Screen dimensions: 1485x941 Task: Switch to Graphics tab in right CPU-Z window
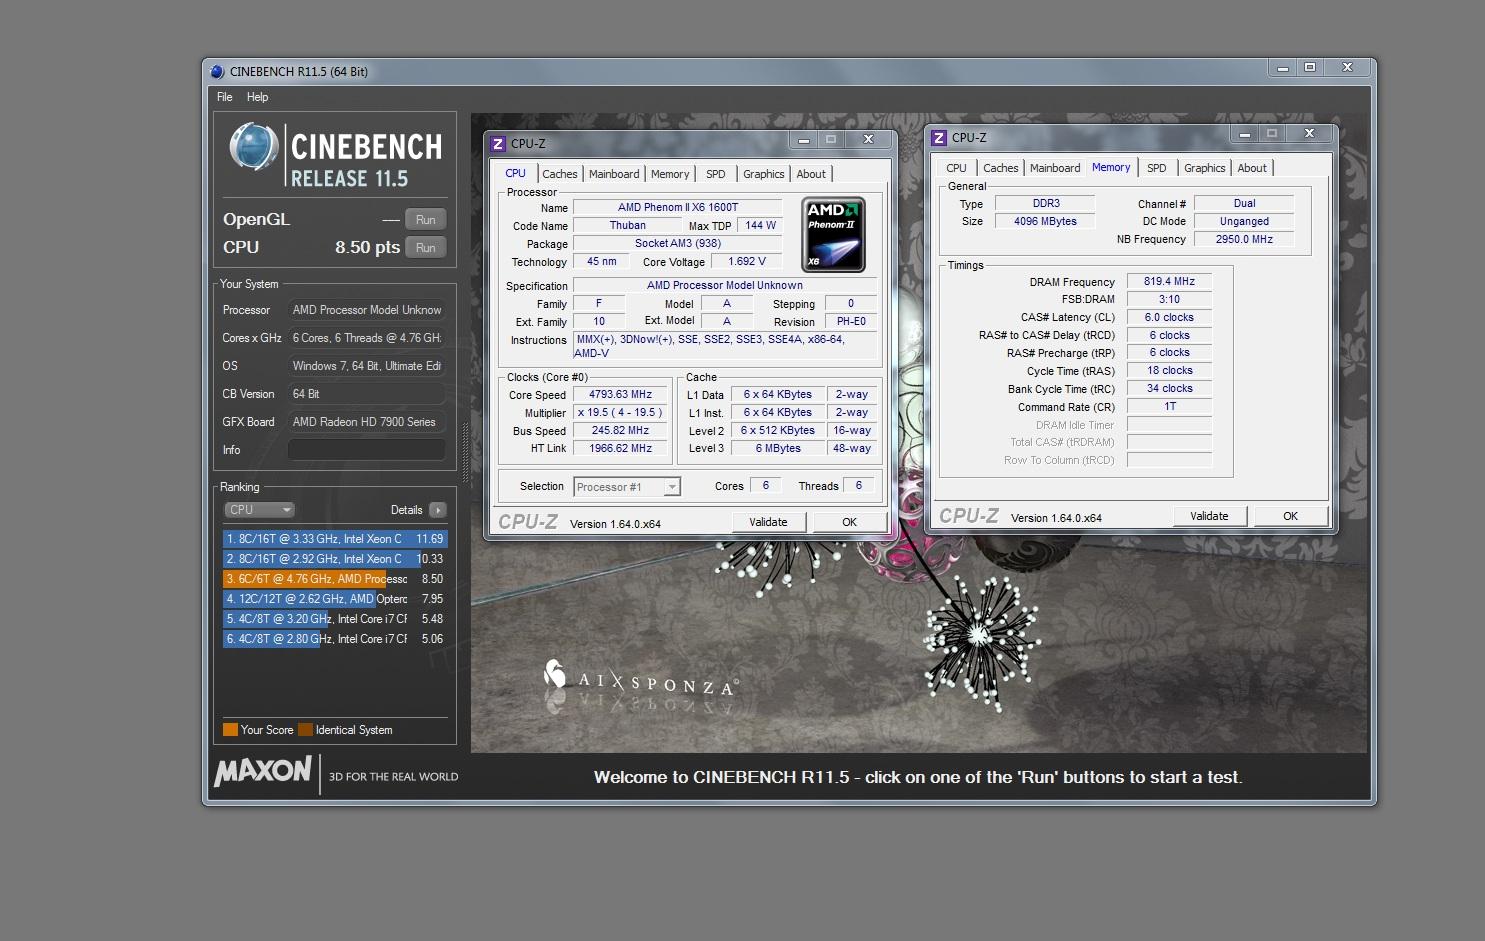(1205, 168)
